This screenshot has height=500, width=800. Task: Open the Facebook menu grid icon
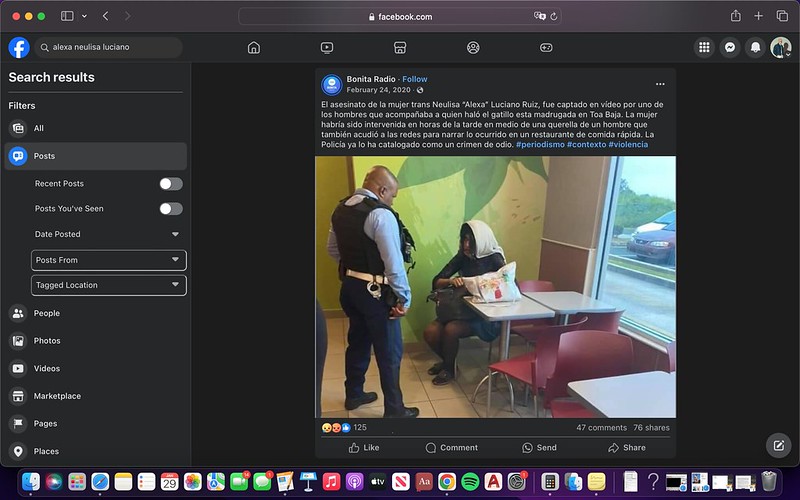(x=704, y=47)
